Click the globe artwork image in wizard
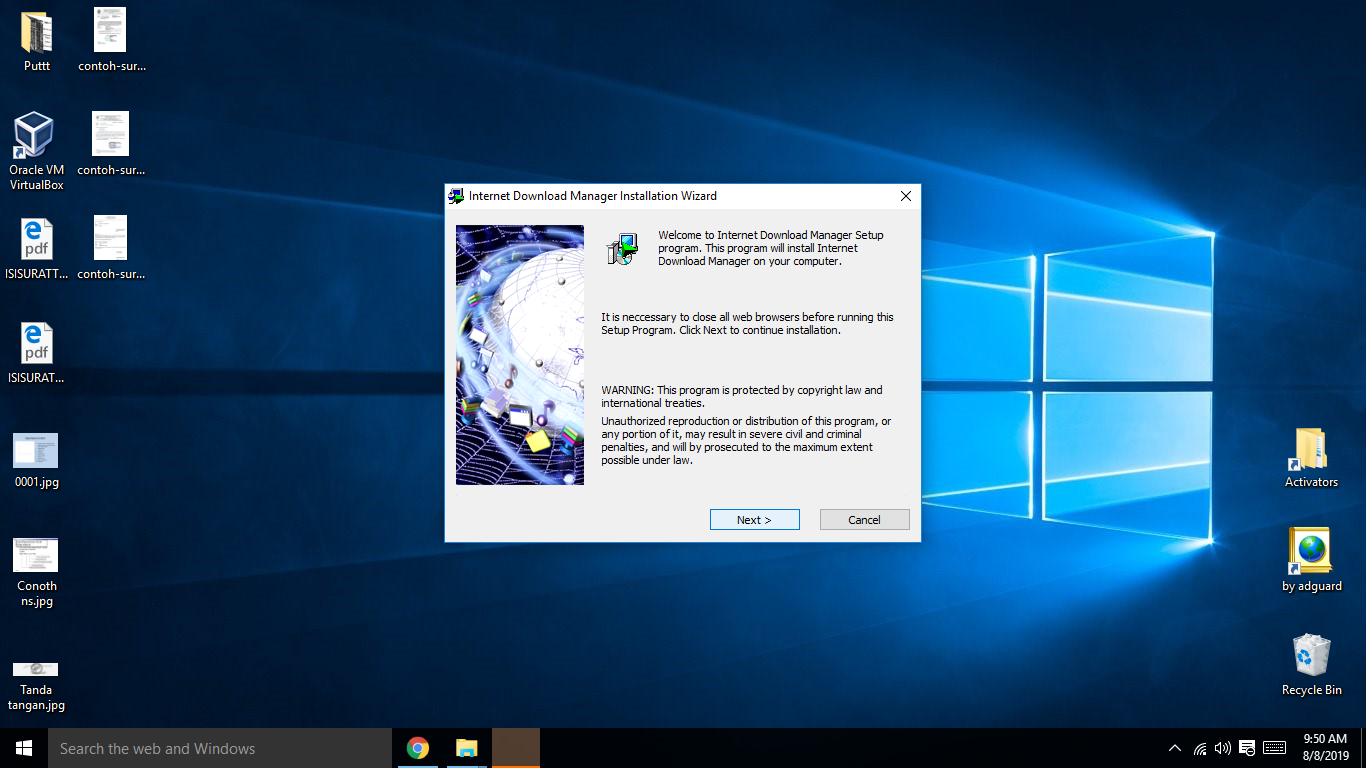The height and width of the screenshot is (768, 1366). click(x=520, y=355)
